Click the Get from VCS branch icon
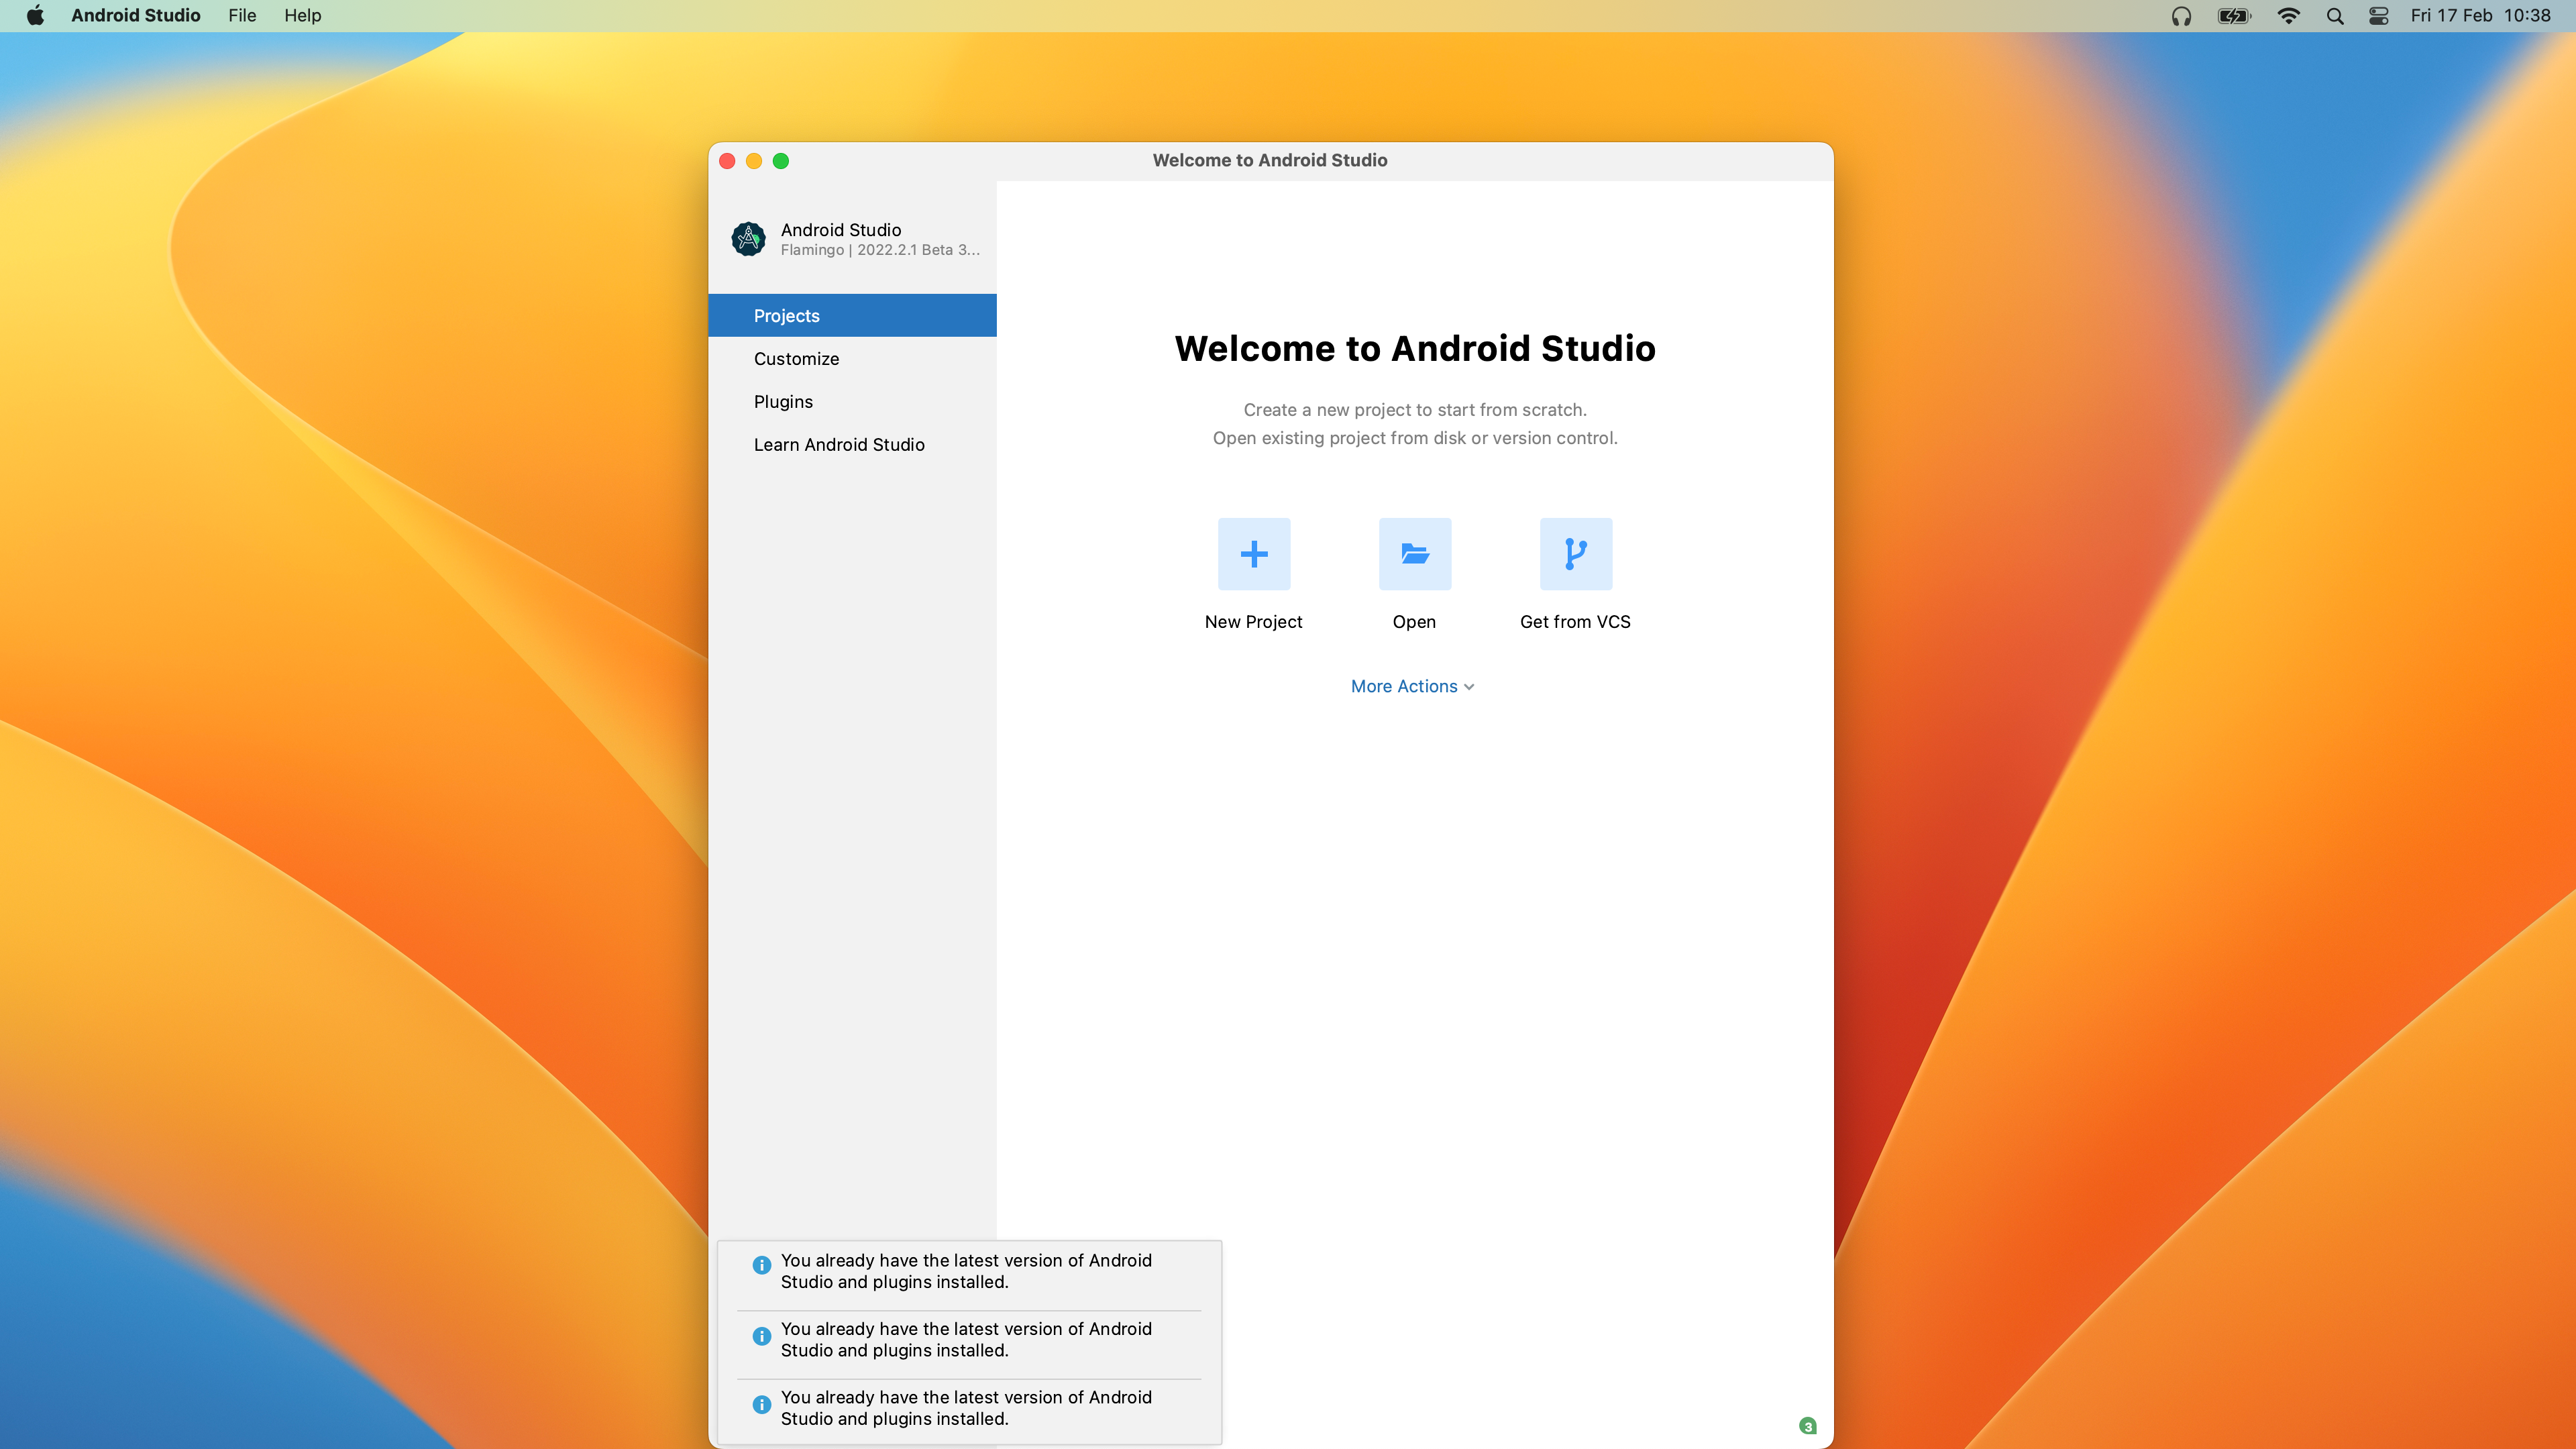 [x=1575, y=554]
